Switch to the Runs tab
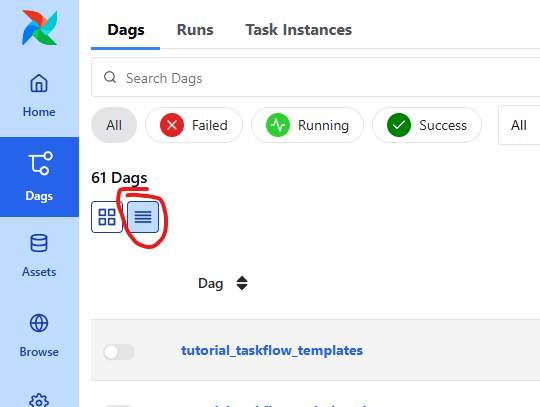 [195, 30]
